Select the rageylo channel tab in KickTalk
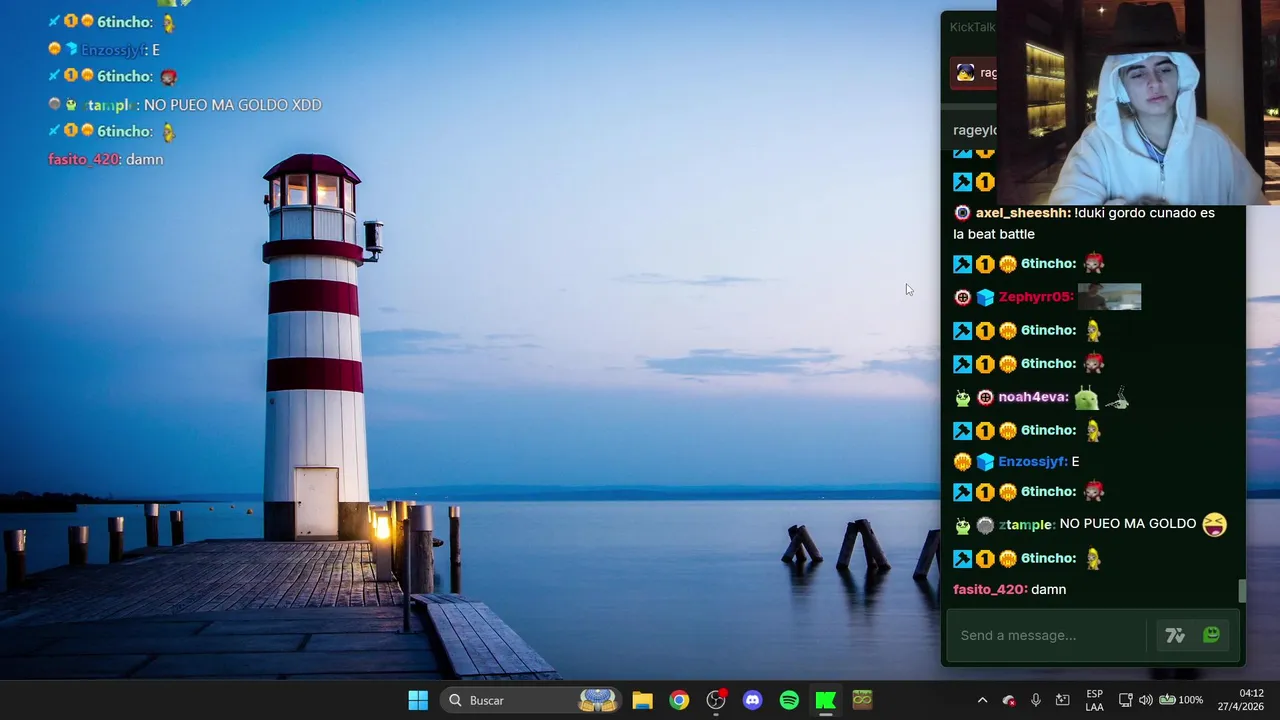The height and width of the screenshot is (720, 1280). 975,72
